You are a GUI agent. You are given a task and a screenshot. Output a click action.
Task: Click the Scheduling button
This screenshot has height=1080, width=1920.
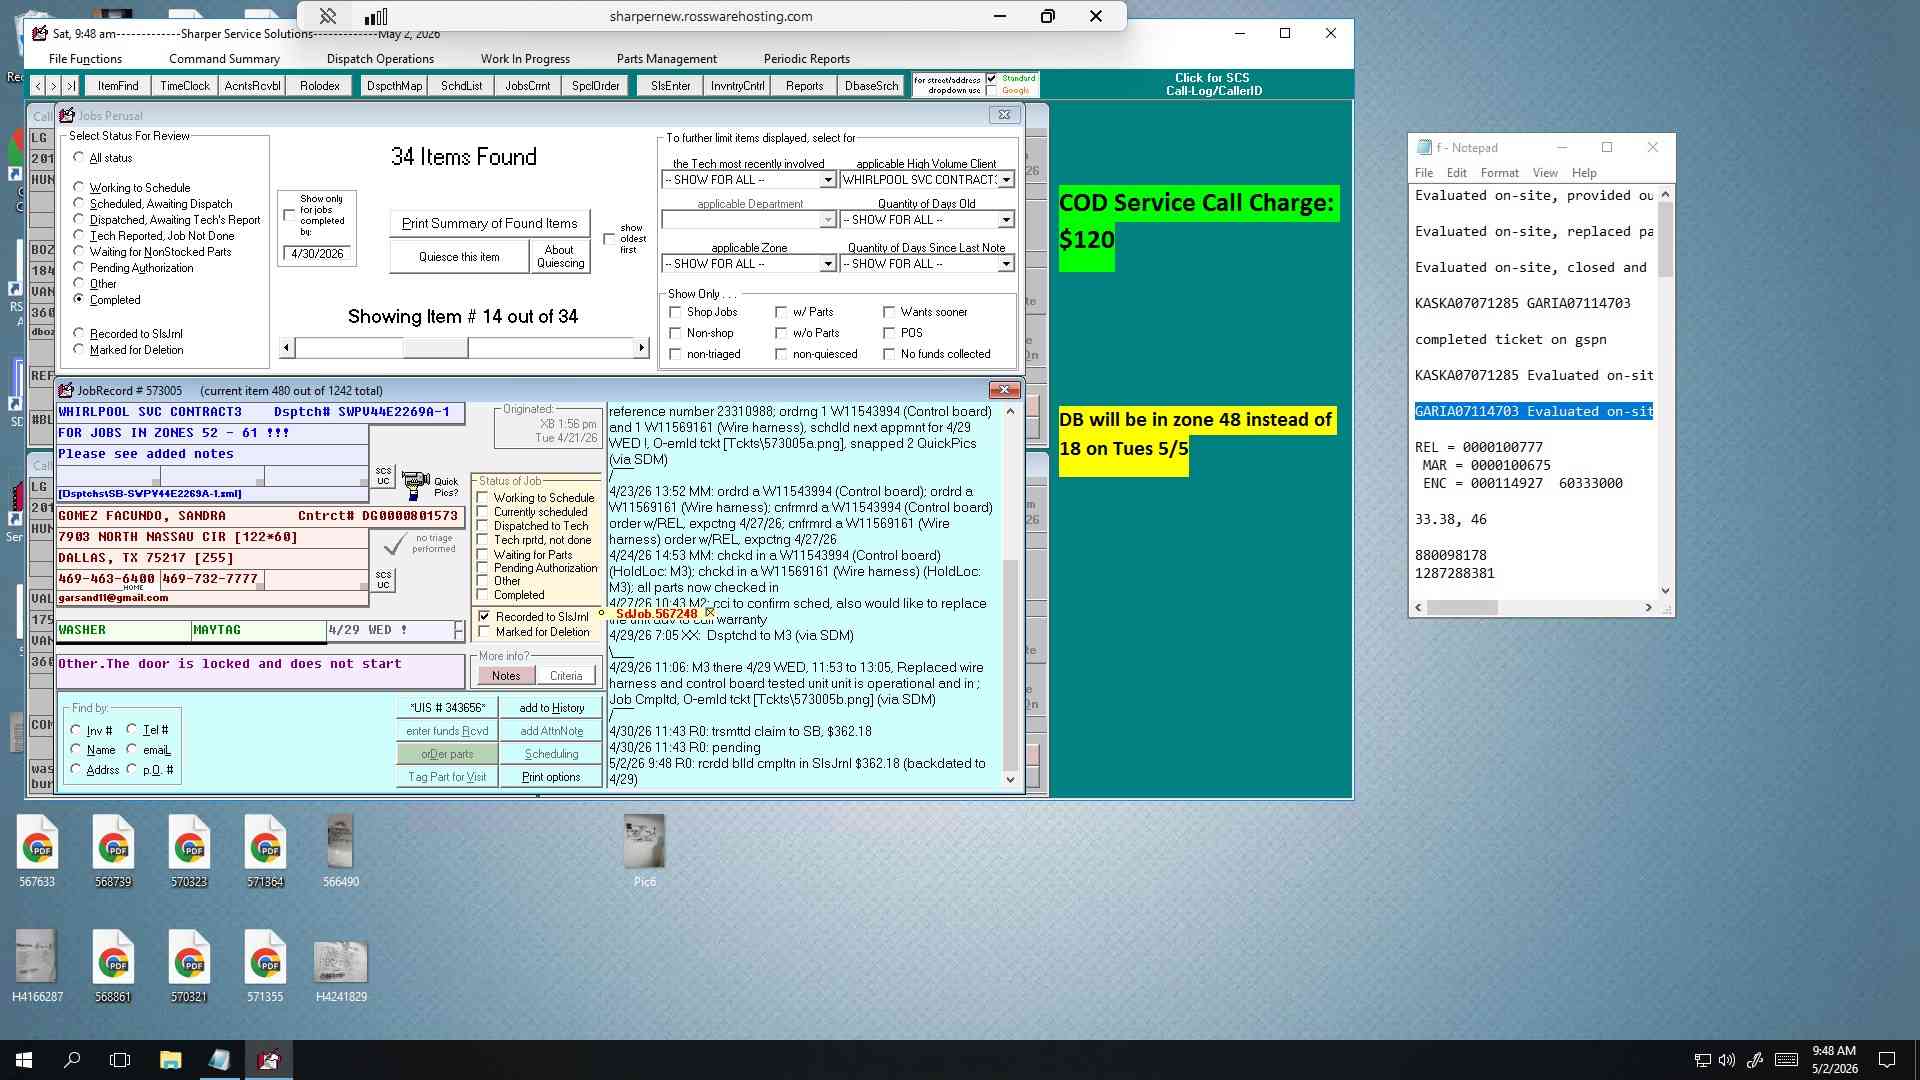coord(551,754)
